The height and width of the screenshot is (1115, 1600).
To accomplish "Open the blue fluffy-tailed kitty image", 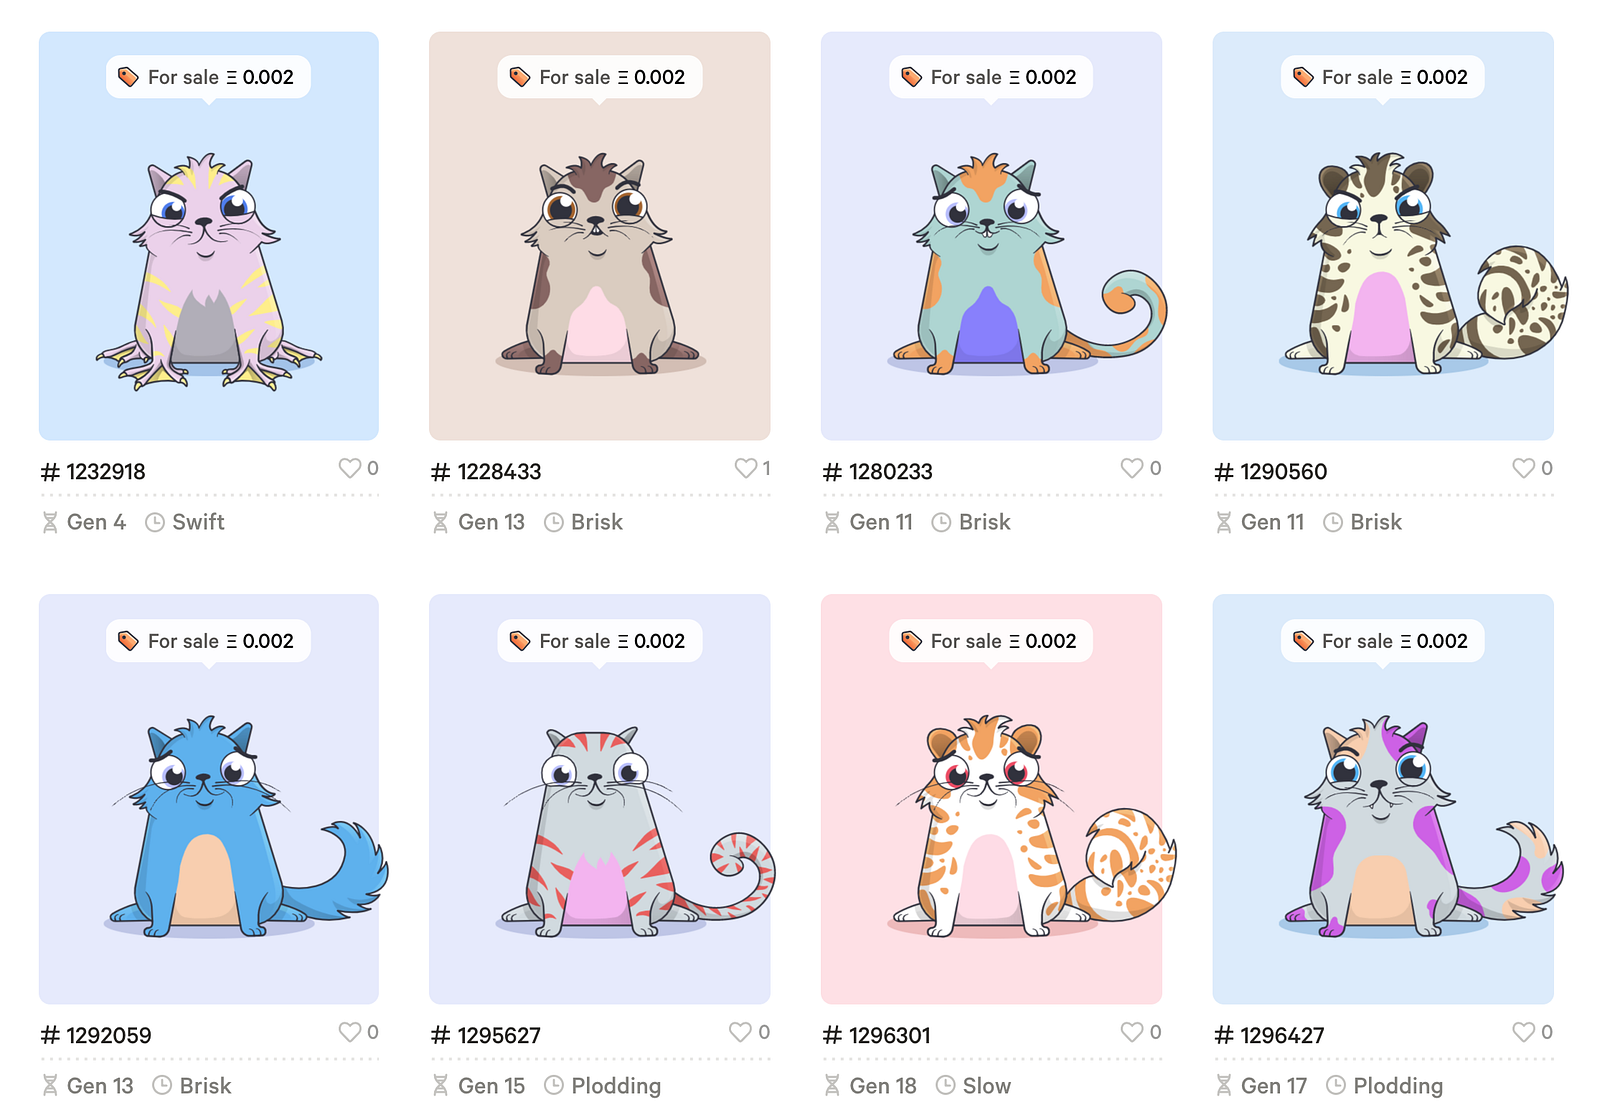I will [x=247, y=826].
